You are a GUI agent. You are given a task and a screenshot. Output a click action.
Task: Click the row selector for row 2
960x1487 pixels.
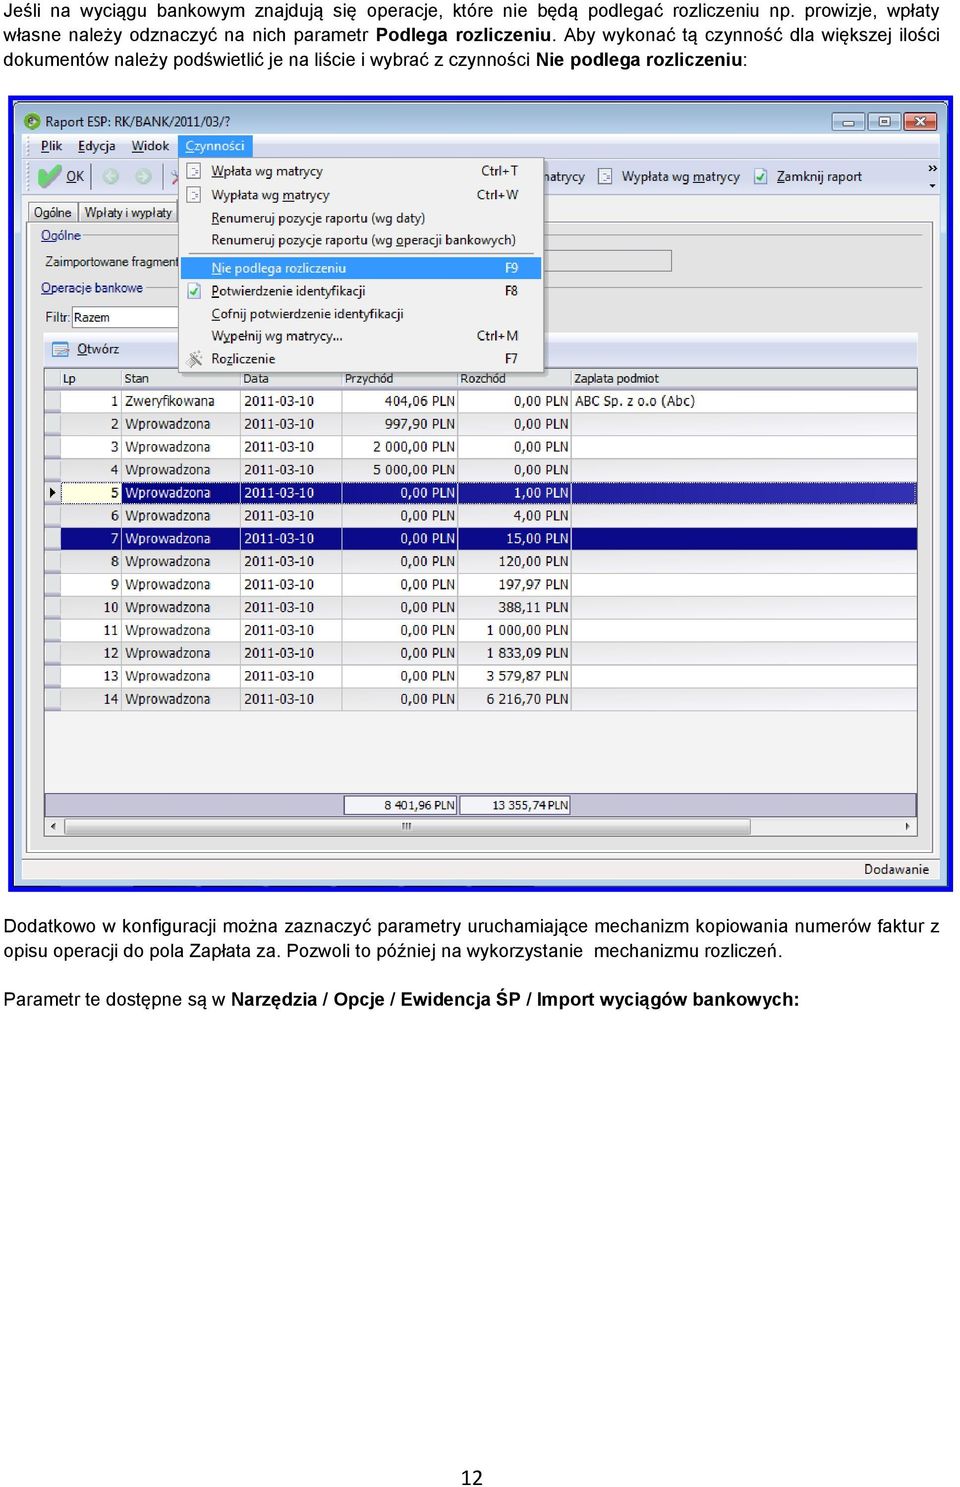(53, 424)
